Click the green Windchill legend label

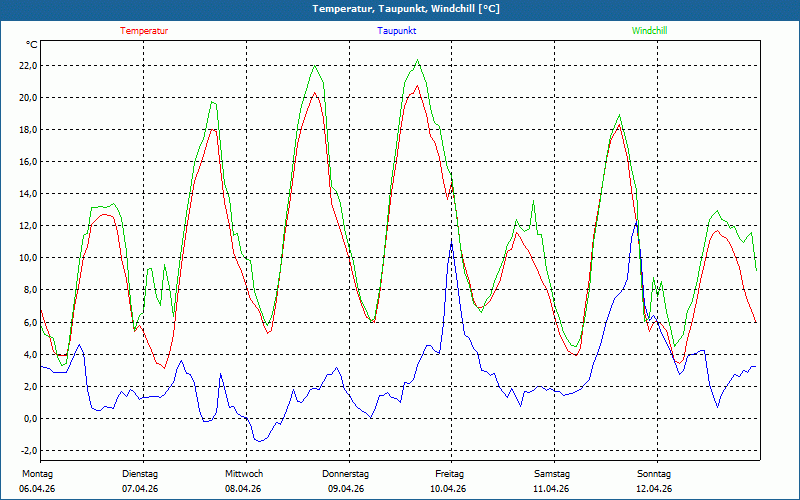coord(649,31)
